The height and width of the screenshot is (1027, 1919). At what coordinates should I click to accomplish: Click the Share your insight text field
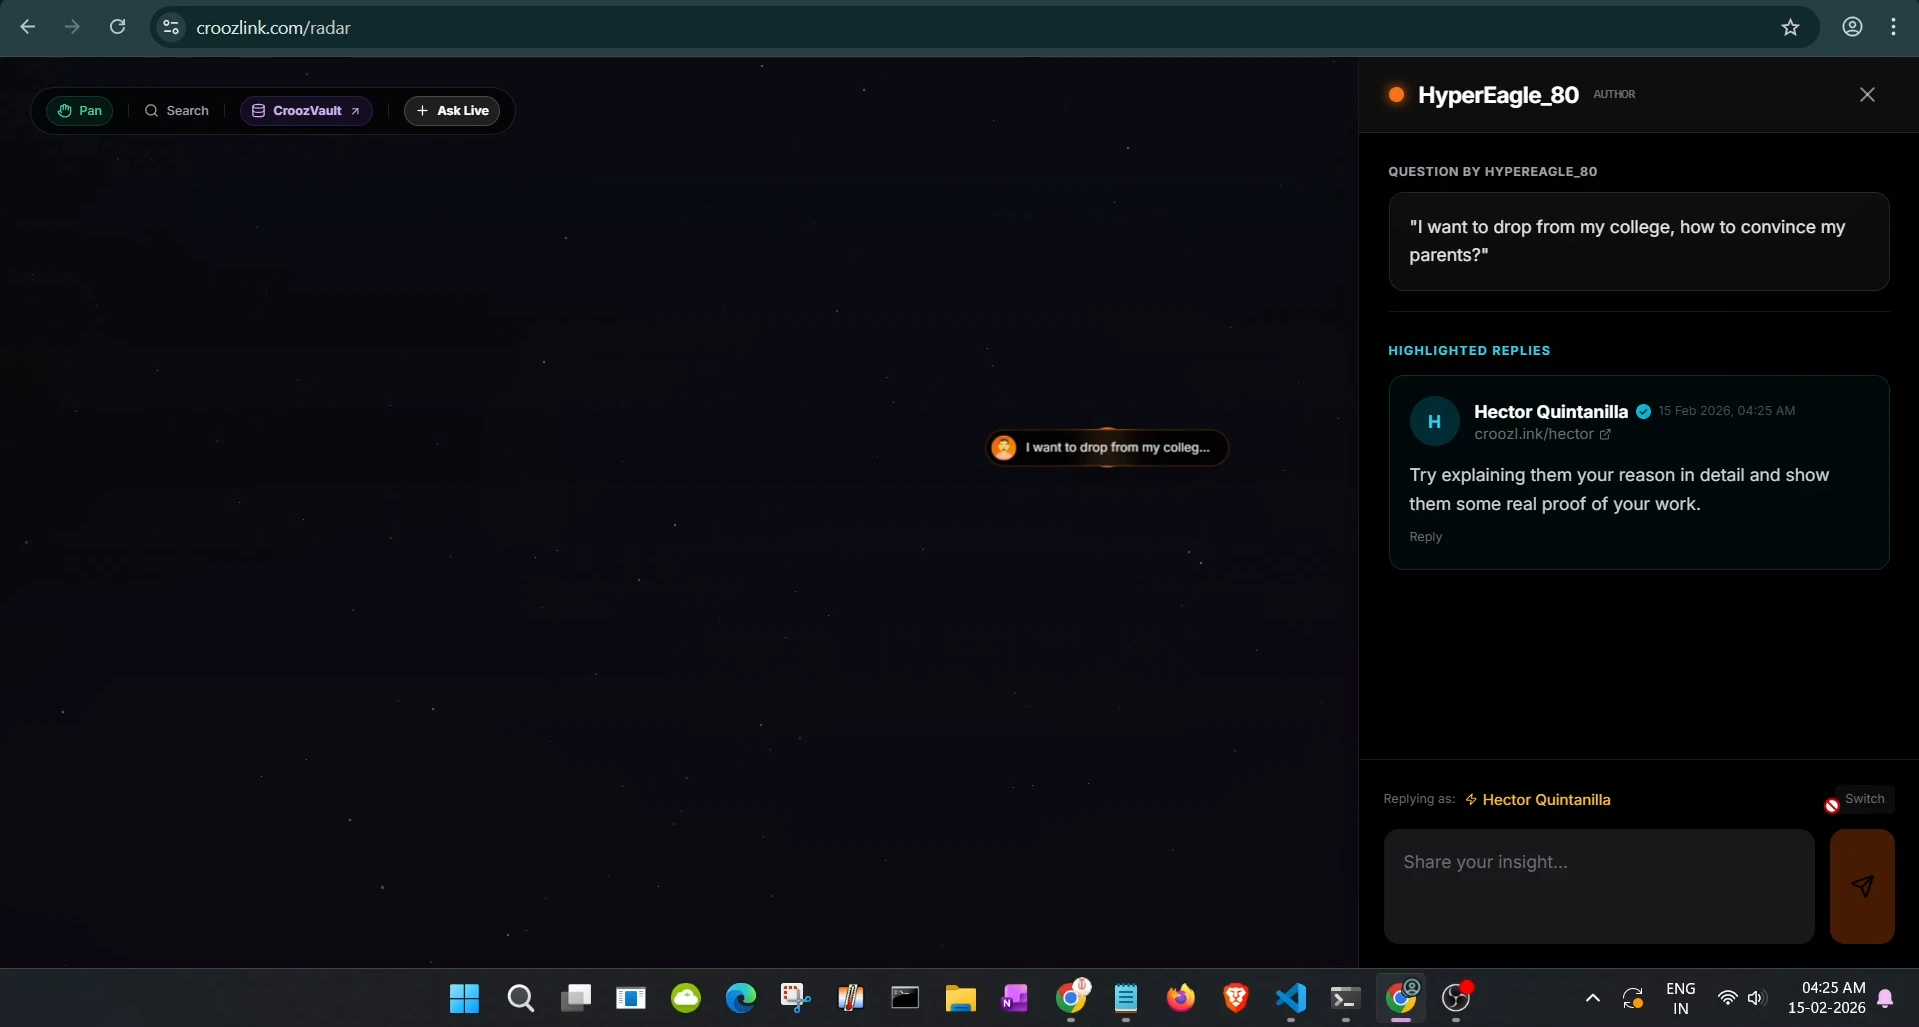[x=1597, y=886]
